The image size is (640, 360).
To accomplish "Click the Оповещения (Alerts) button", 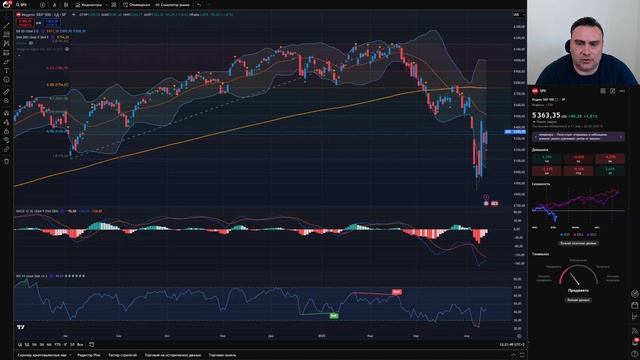I will click(137, 5).
